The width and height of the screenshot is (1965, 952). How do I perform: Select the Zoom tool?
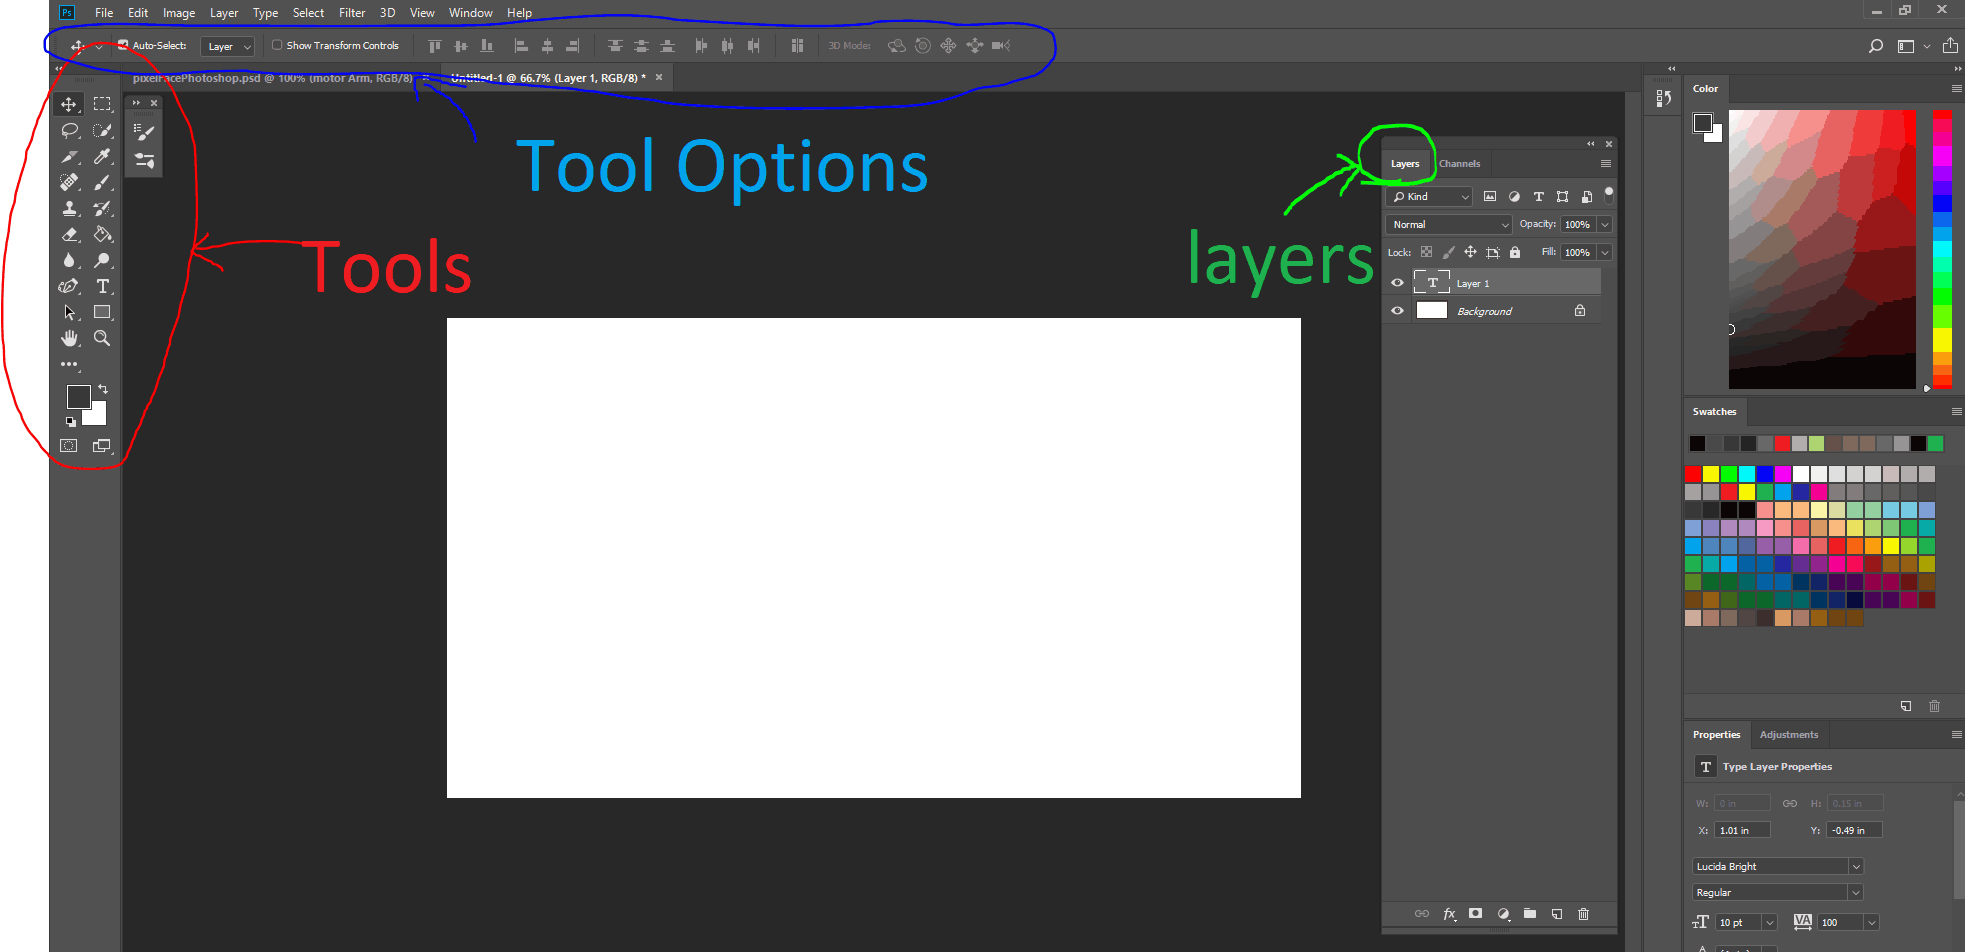tap(102, 338)
